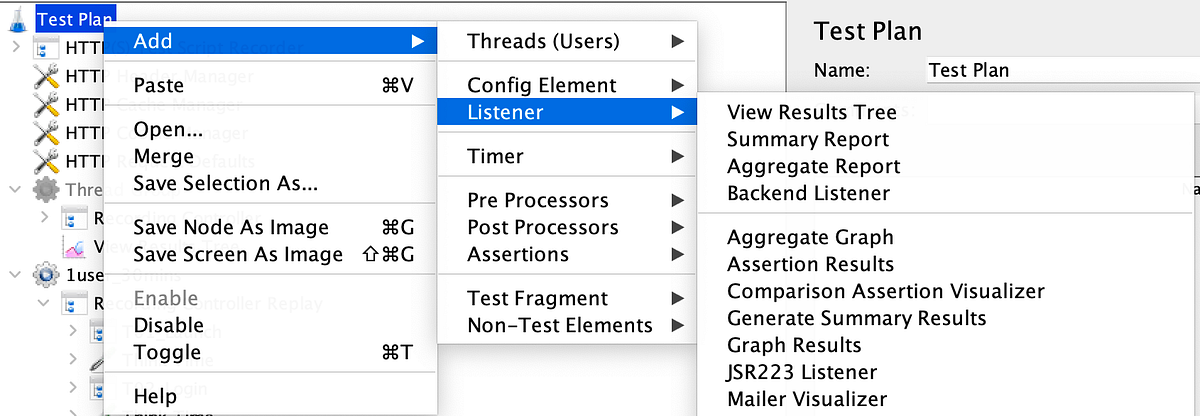Click the Test Plan flask icon

pos(17,17)
